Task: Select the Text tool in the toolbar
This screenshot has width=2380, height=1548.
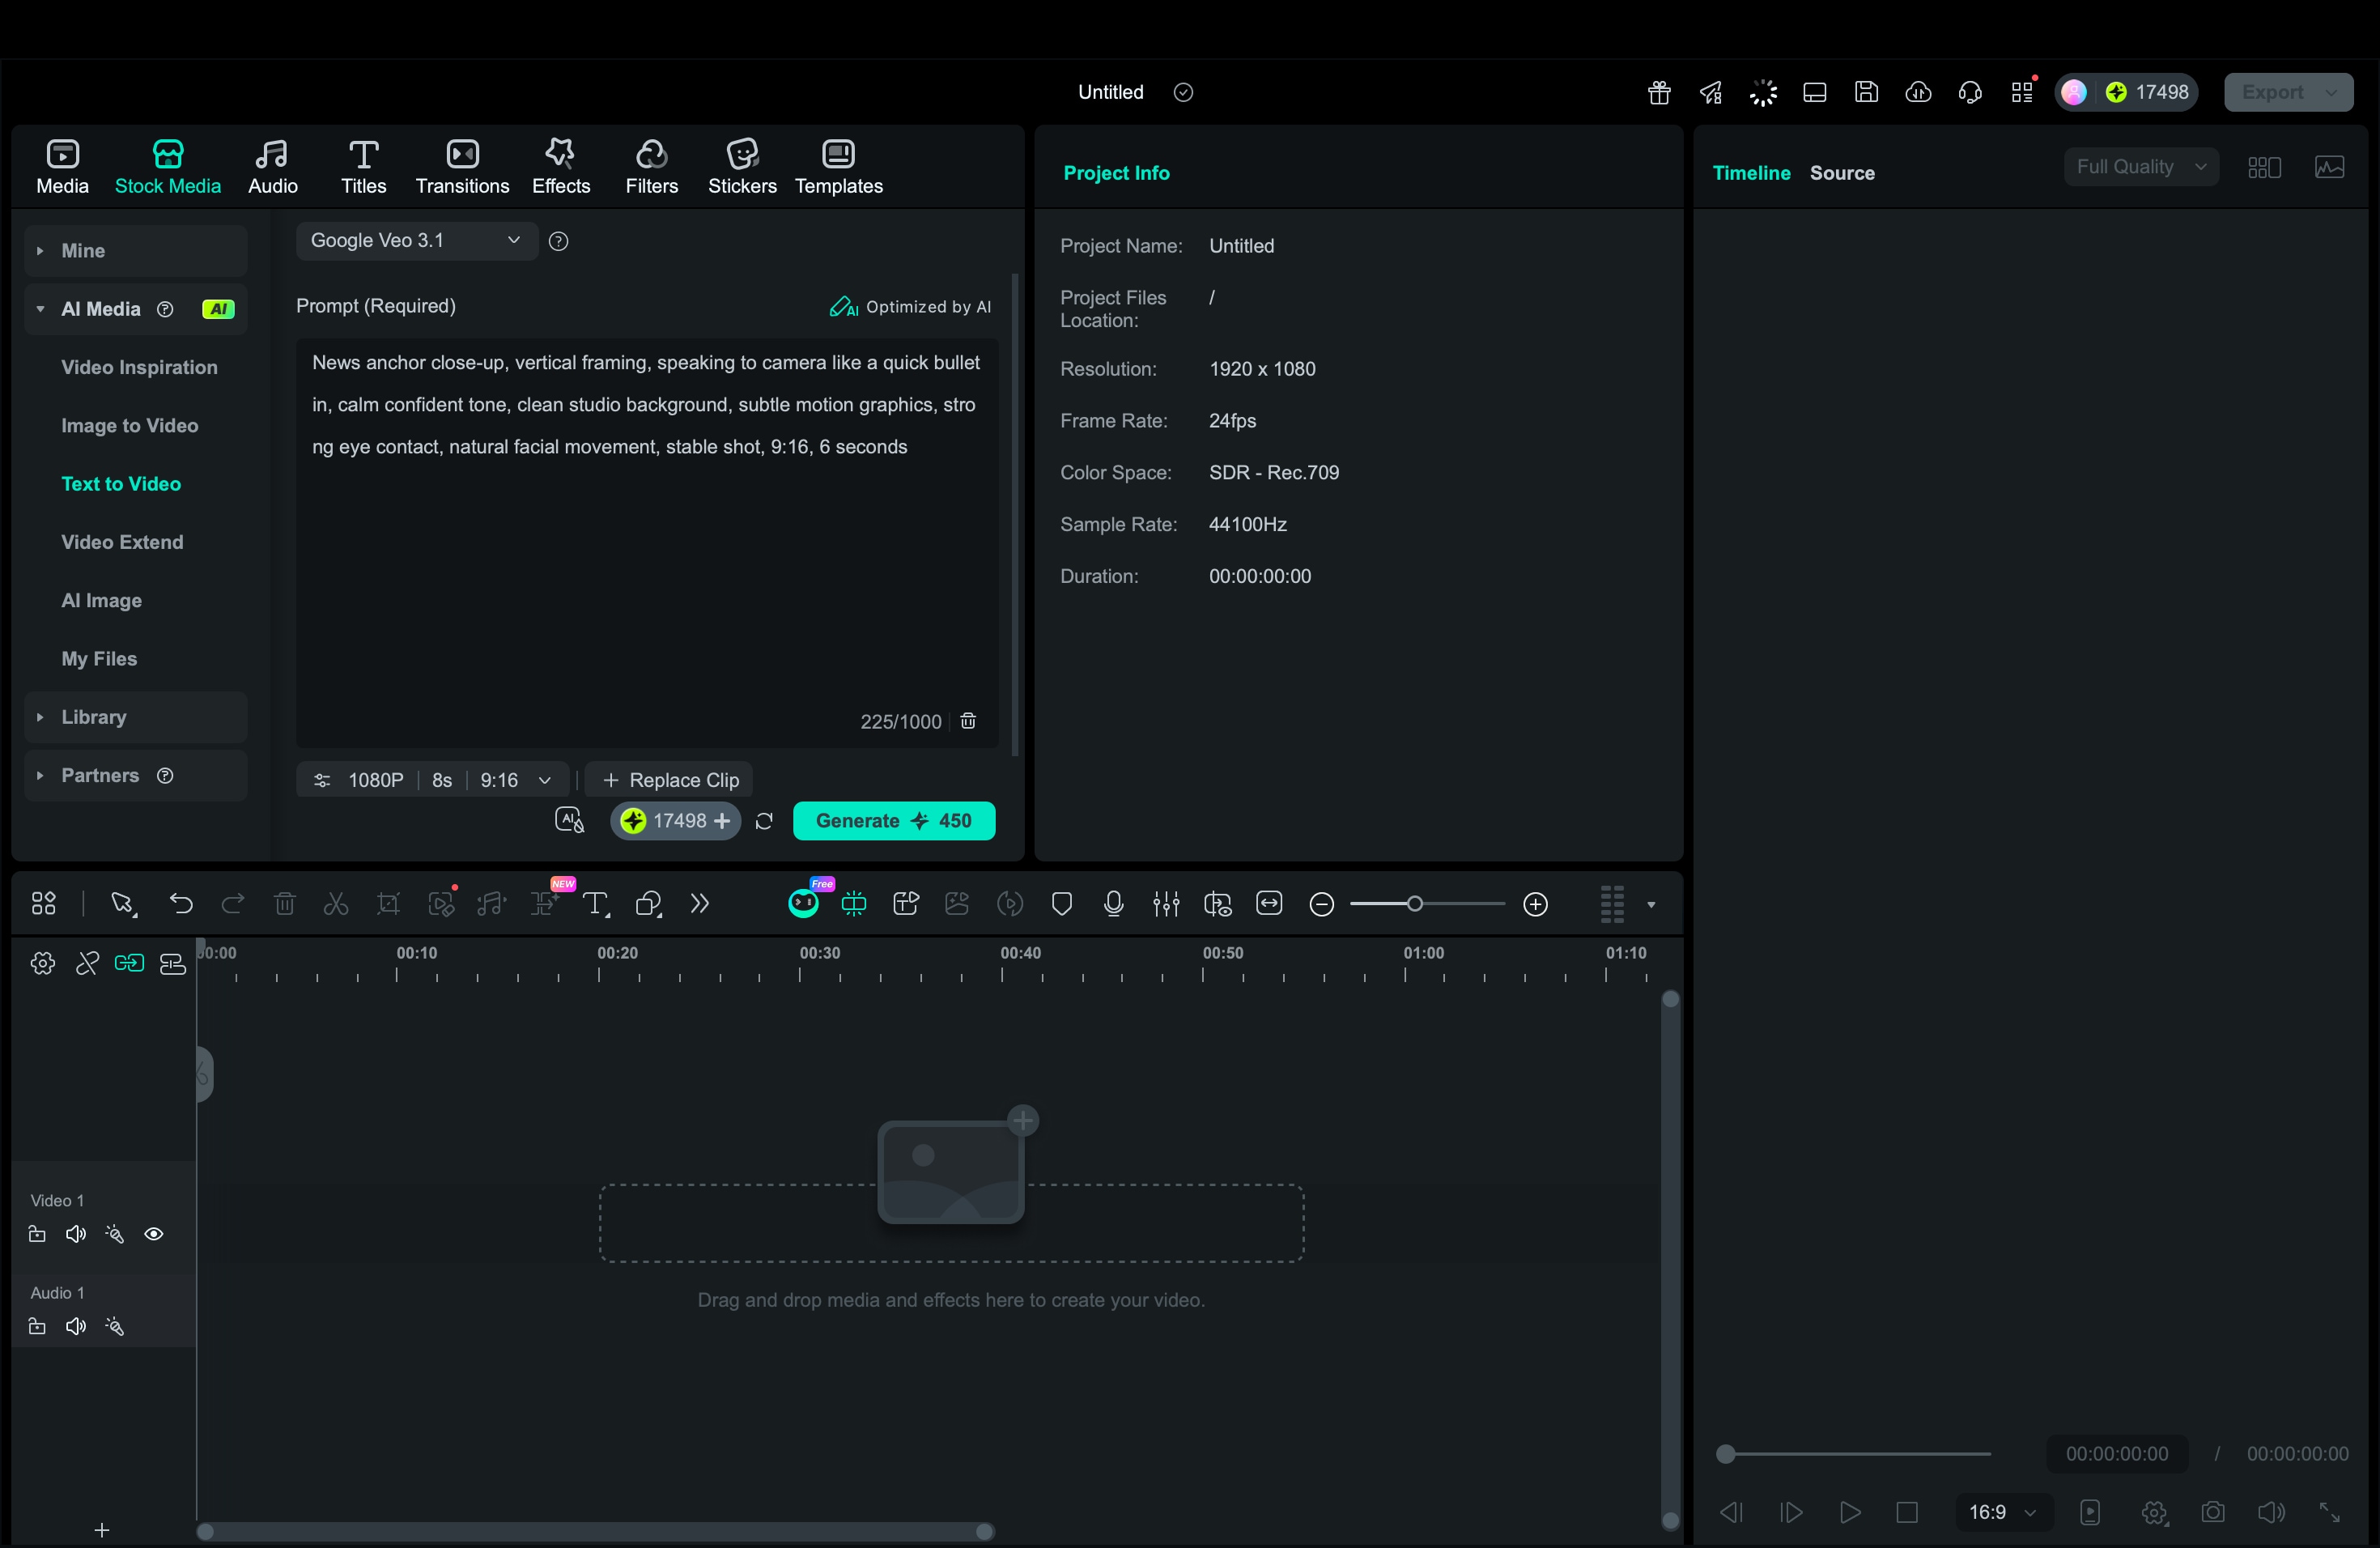Action: tap(596, 903)
